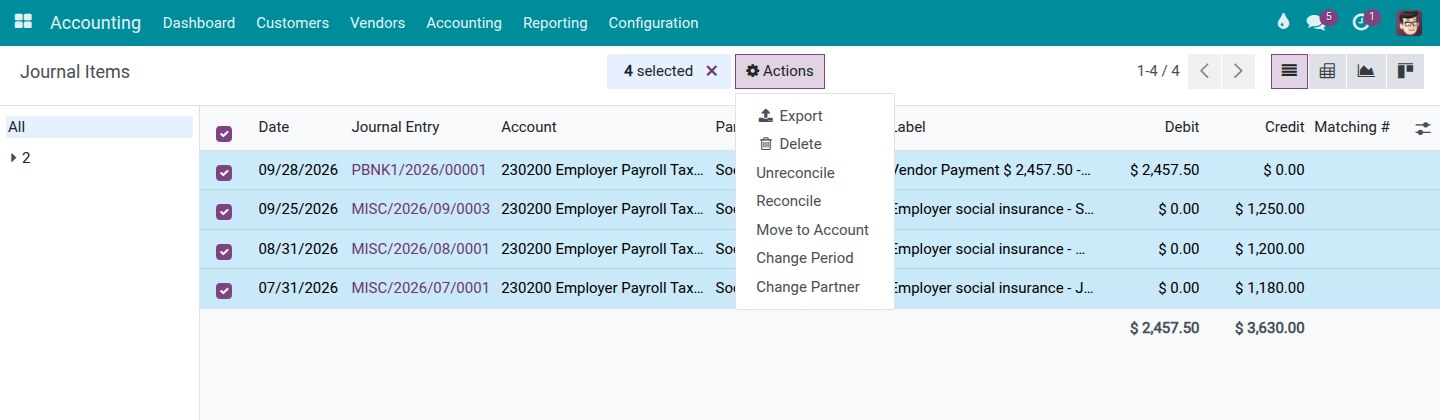Image resolution: width=1440 pixels, height=420 pixels.
Task: Choose Move to Account action
Action: pyautogui.click(x=814, y=230)
